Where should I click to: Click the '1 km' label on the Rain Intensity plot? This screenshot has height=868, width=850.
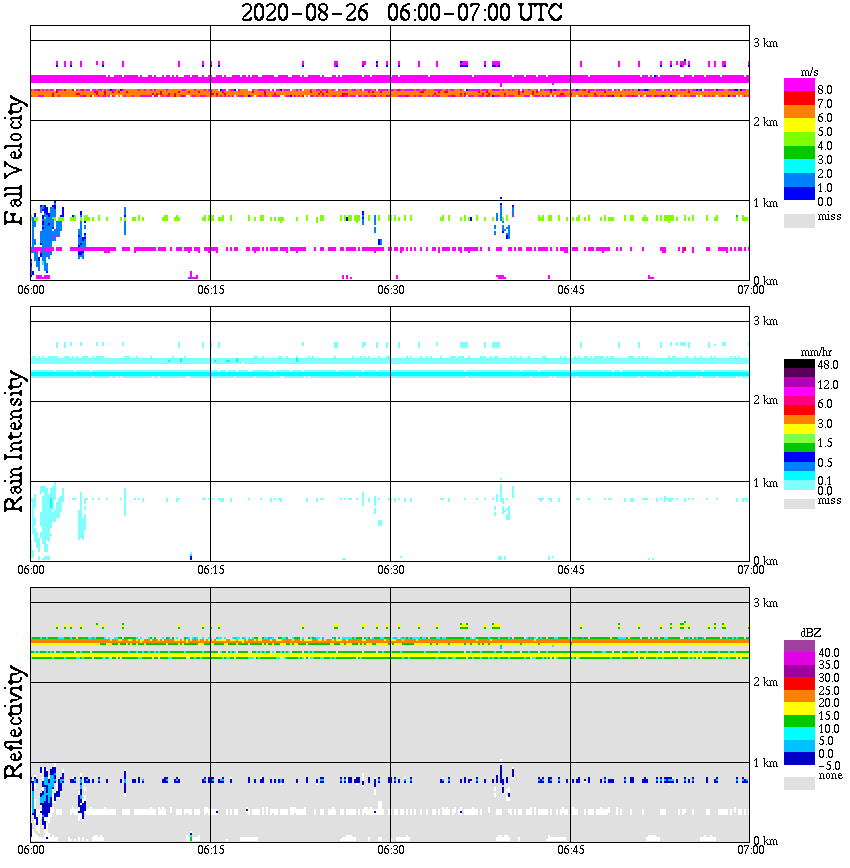tap(766, 483)
